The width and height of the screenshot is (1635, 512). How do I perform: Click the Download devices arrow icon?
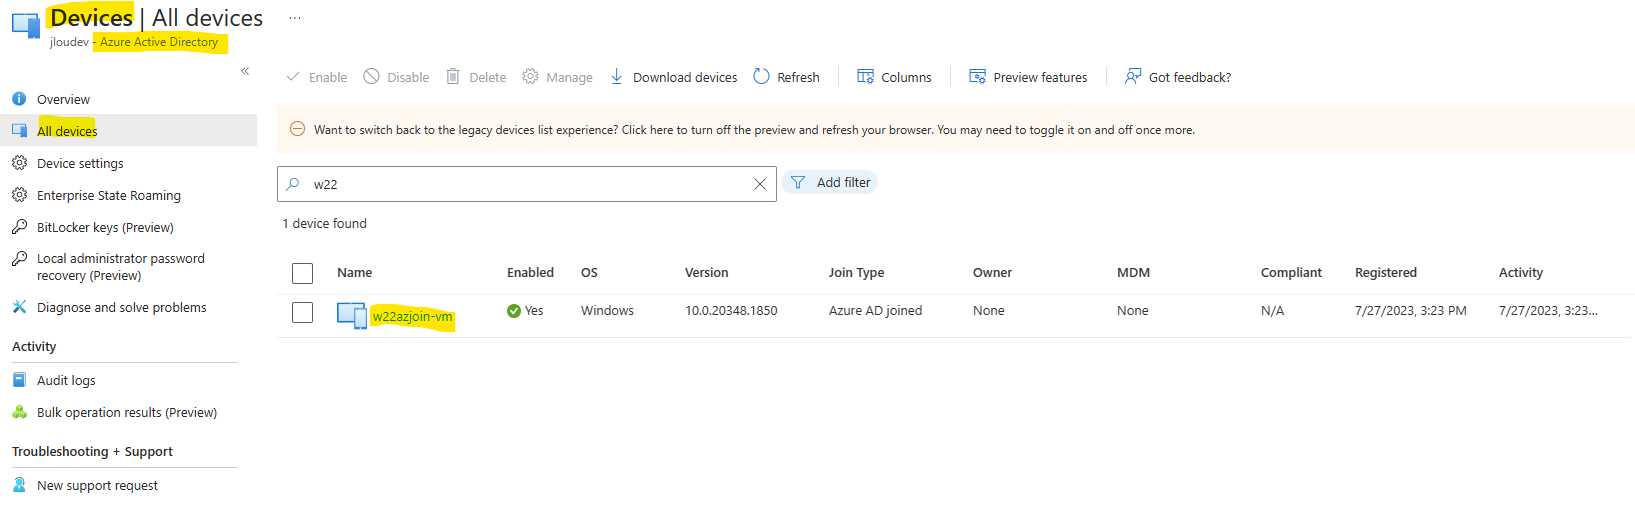point(616,76)
